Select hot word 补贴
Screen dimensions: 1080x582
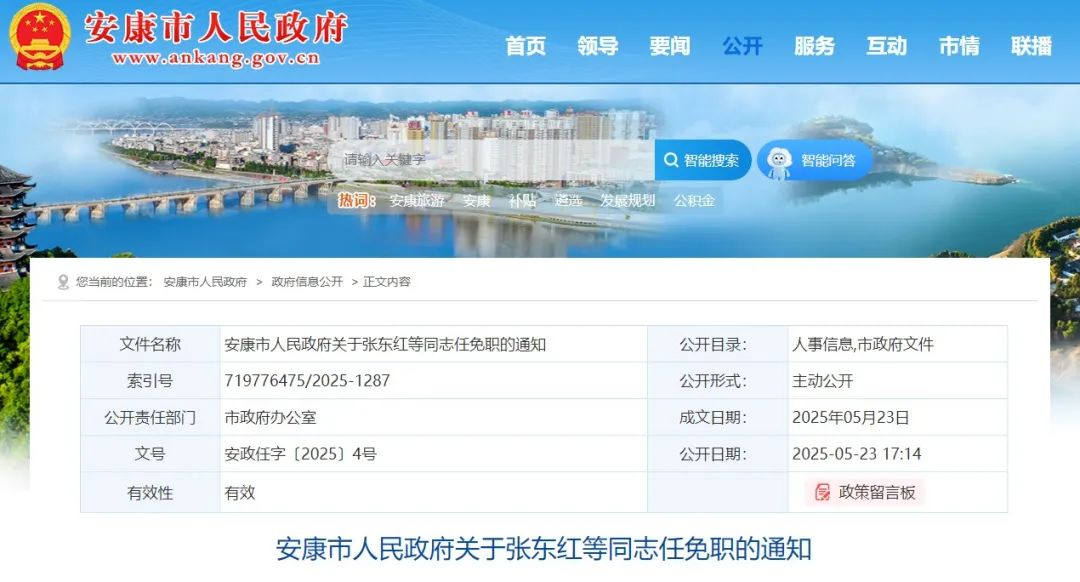point(522,200)
